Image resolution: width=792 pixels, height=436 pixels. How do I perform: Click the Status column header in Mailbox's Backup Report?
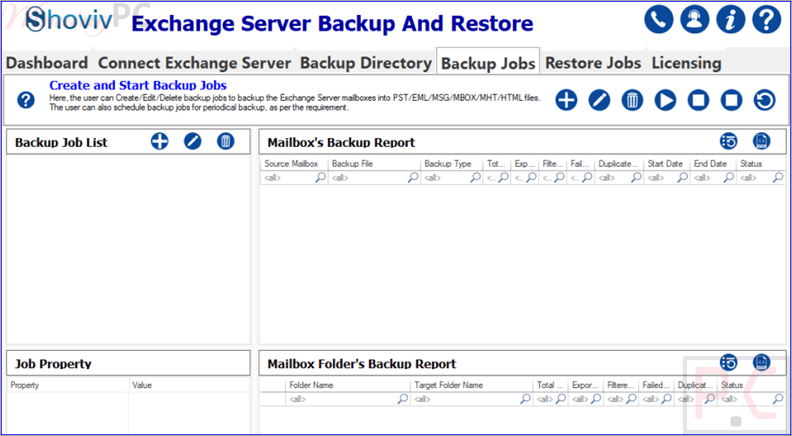(x=761, y=164)
